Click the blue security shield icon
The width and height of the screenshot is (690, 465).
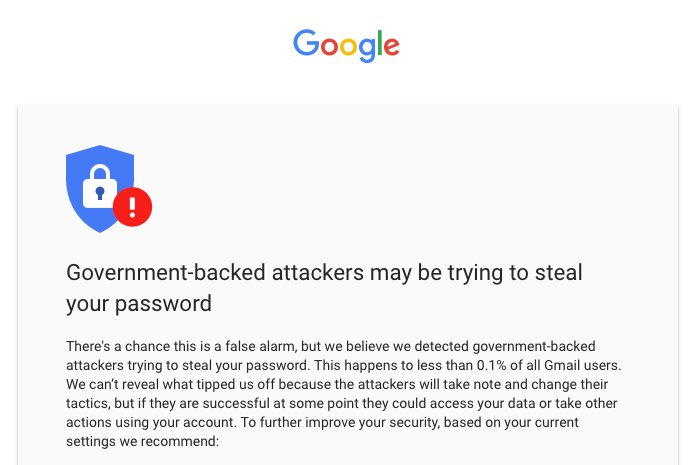coord(100,188)
